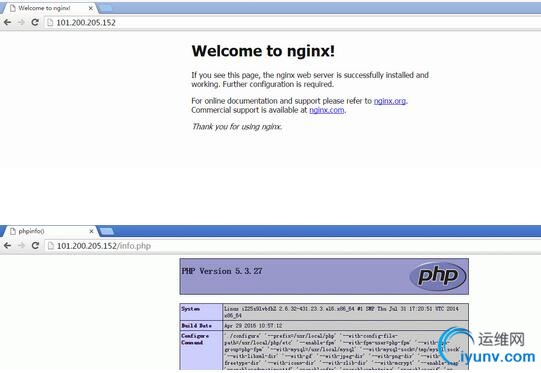Click 'If you see this page' paragraph
Viewport: 541px width, 373px height.
310,80
